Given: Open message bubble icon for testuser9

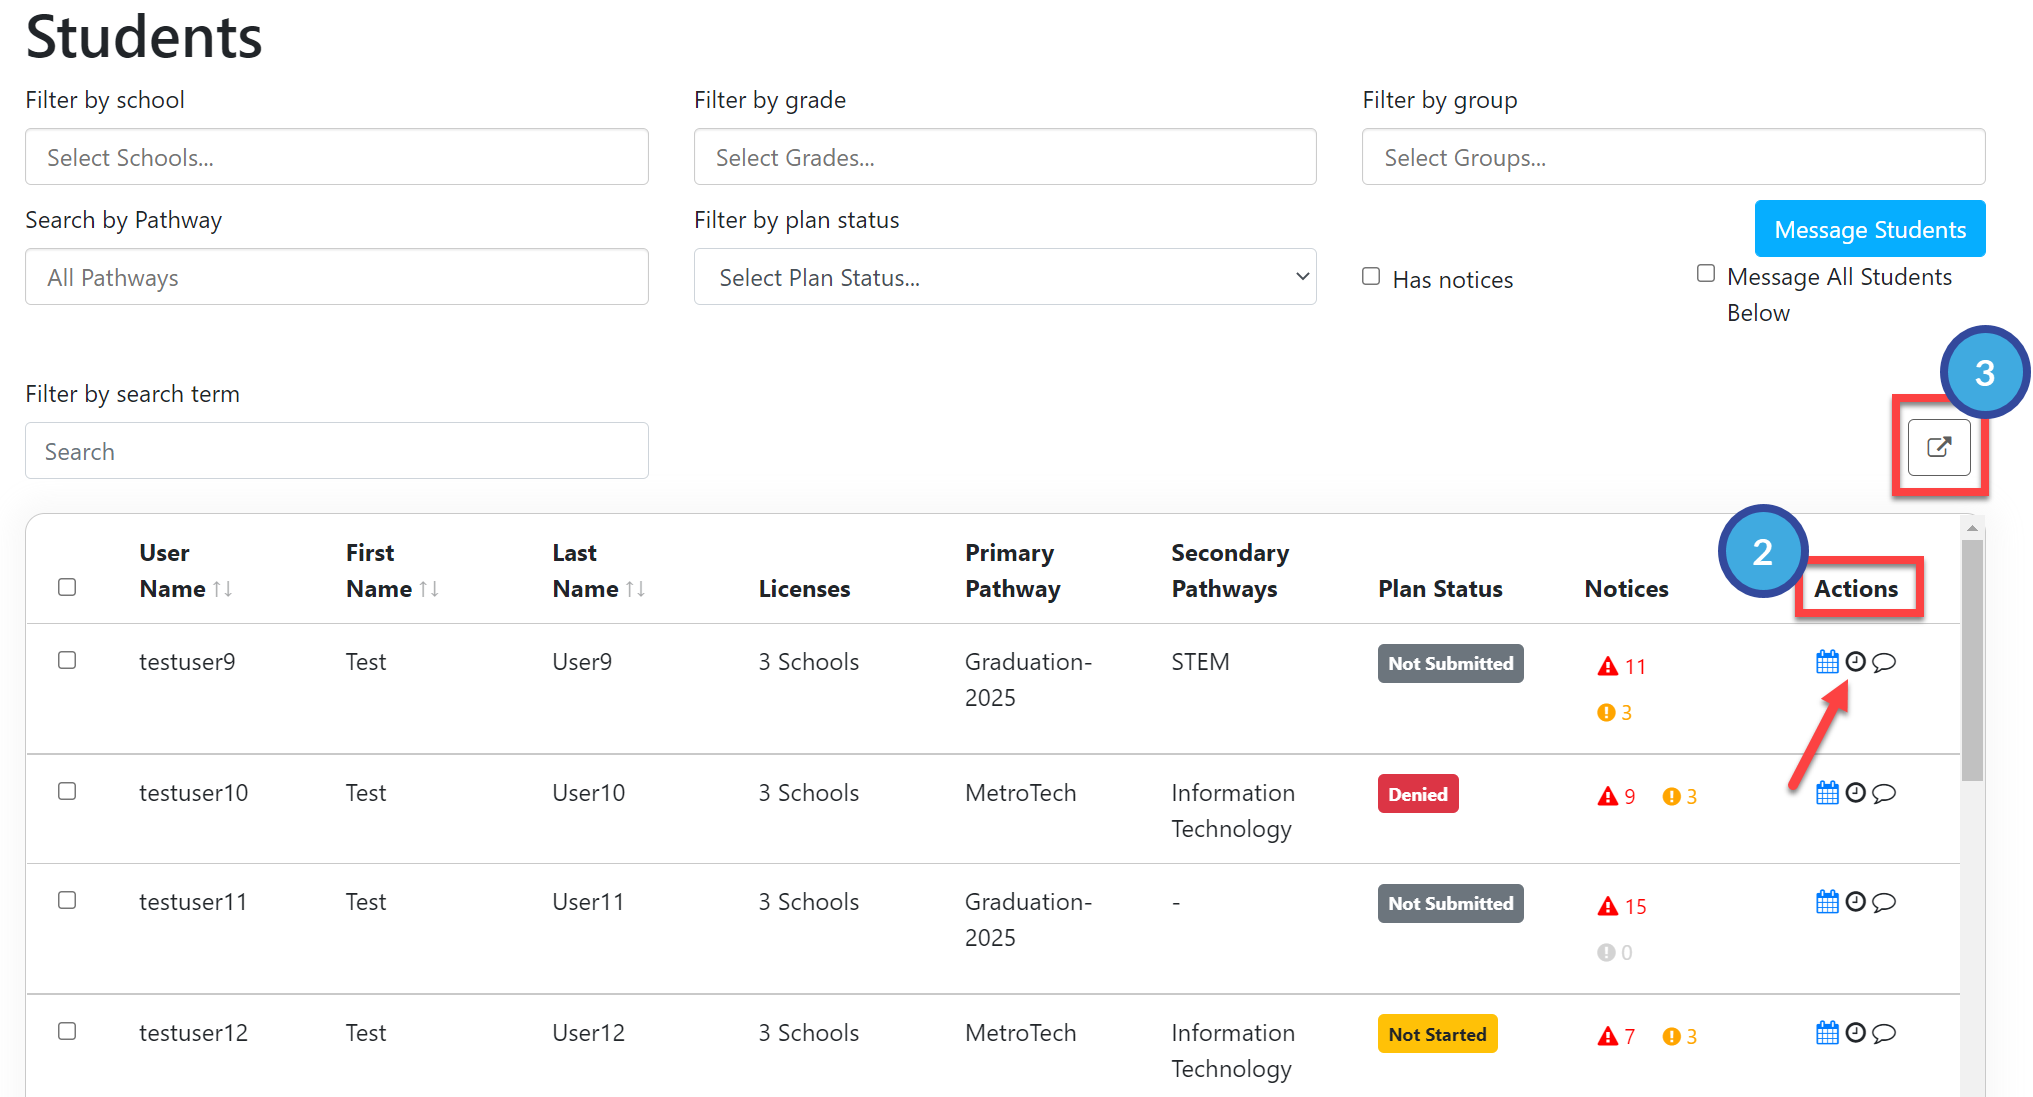Looking at the screenshot, I should [x=1884, y=662].
